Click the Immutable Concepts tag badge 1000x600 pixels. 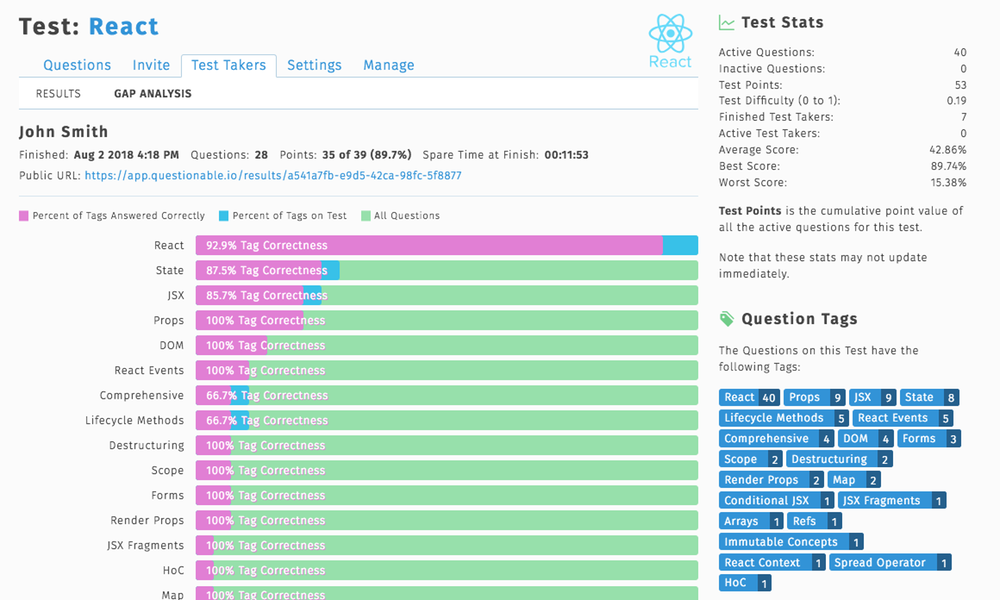click(x=791, y=542)
